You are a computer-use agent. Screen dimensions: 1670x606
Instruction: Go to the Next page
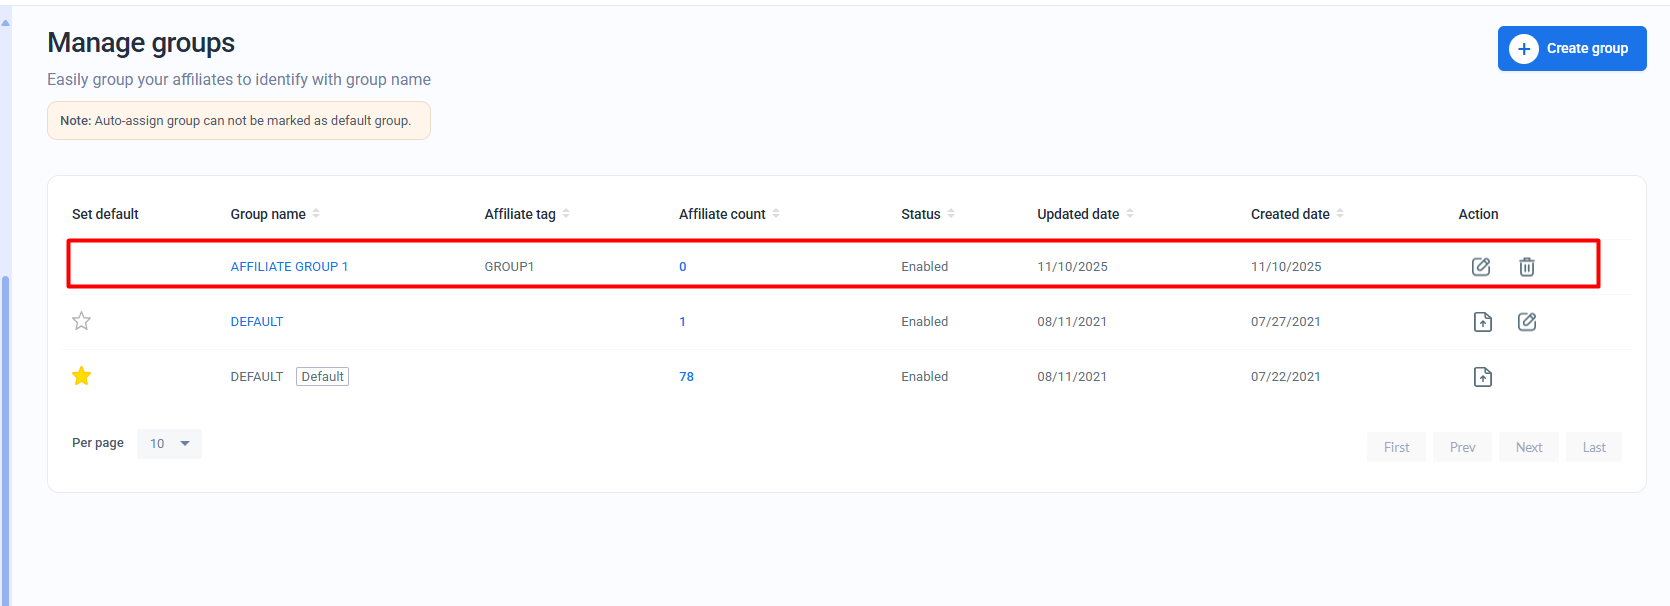[1528, 447]
